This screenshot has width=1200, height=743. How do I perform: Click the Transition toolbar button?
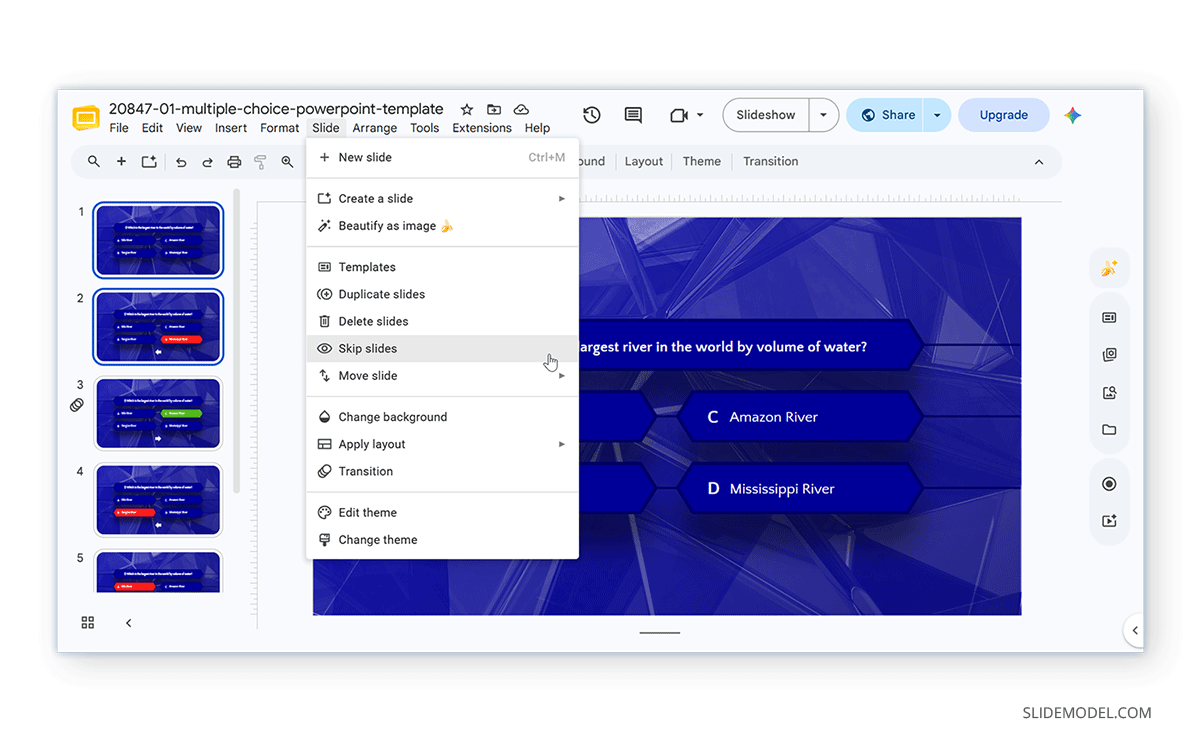[771, 162]
